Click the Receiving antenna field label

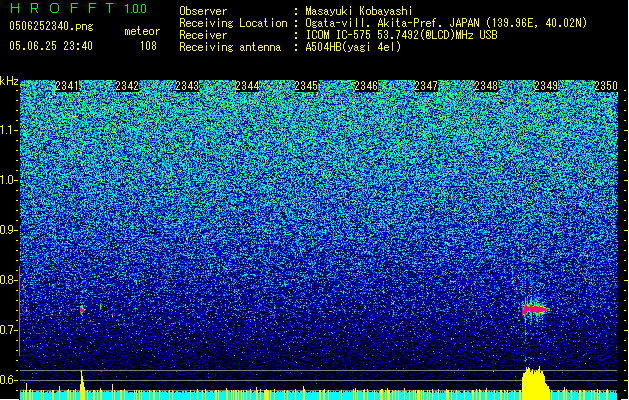tap(230, 47)
